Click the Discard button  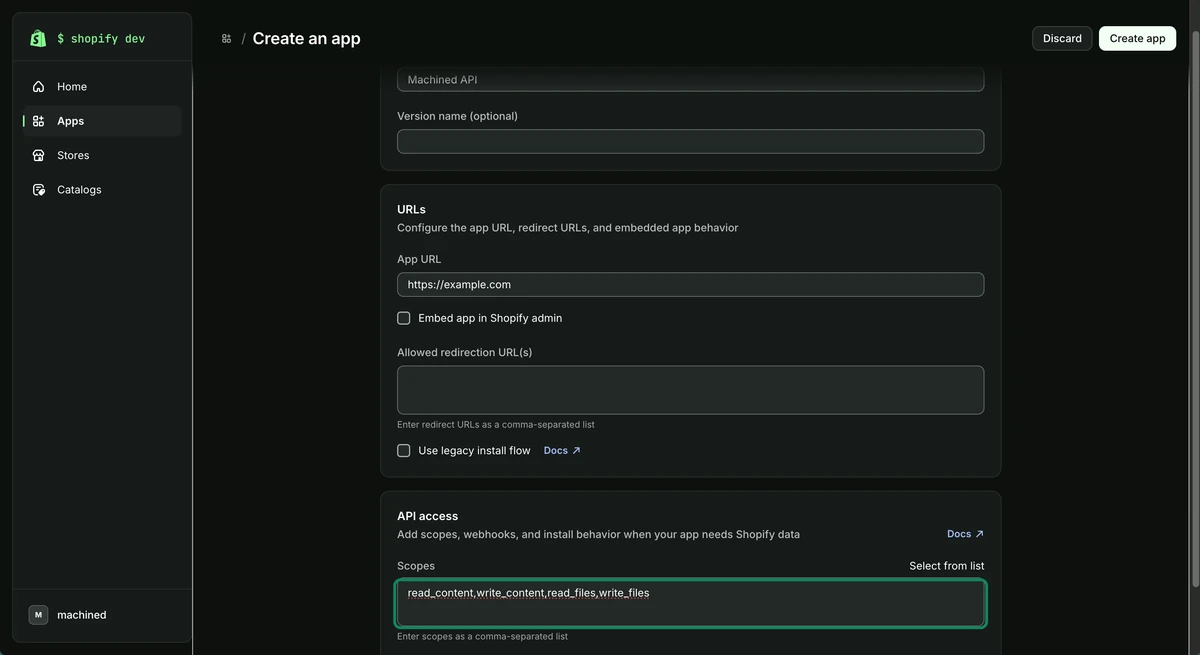click(1062, 38)
